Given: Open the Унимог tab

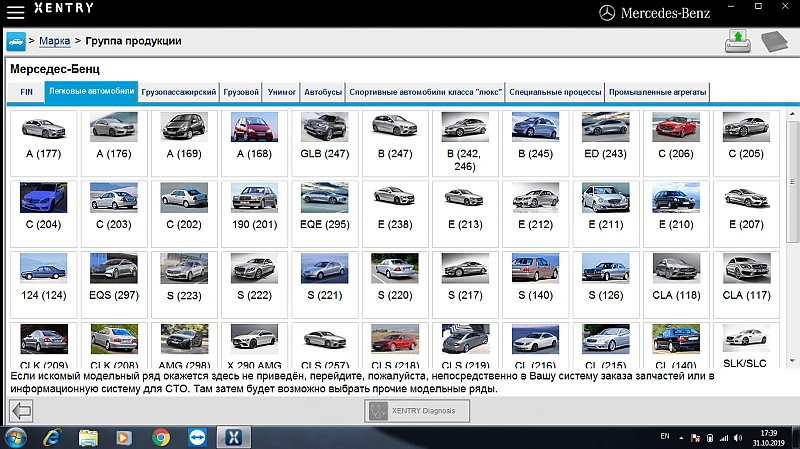Looking at the screenshot, I should tap(282, 92).
